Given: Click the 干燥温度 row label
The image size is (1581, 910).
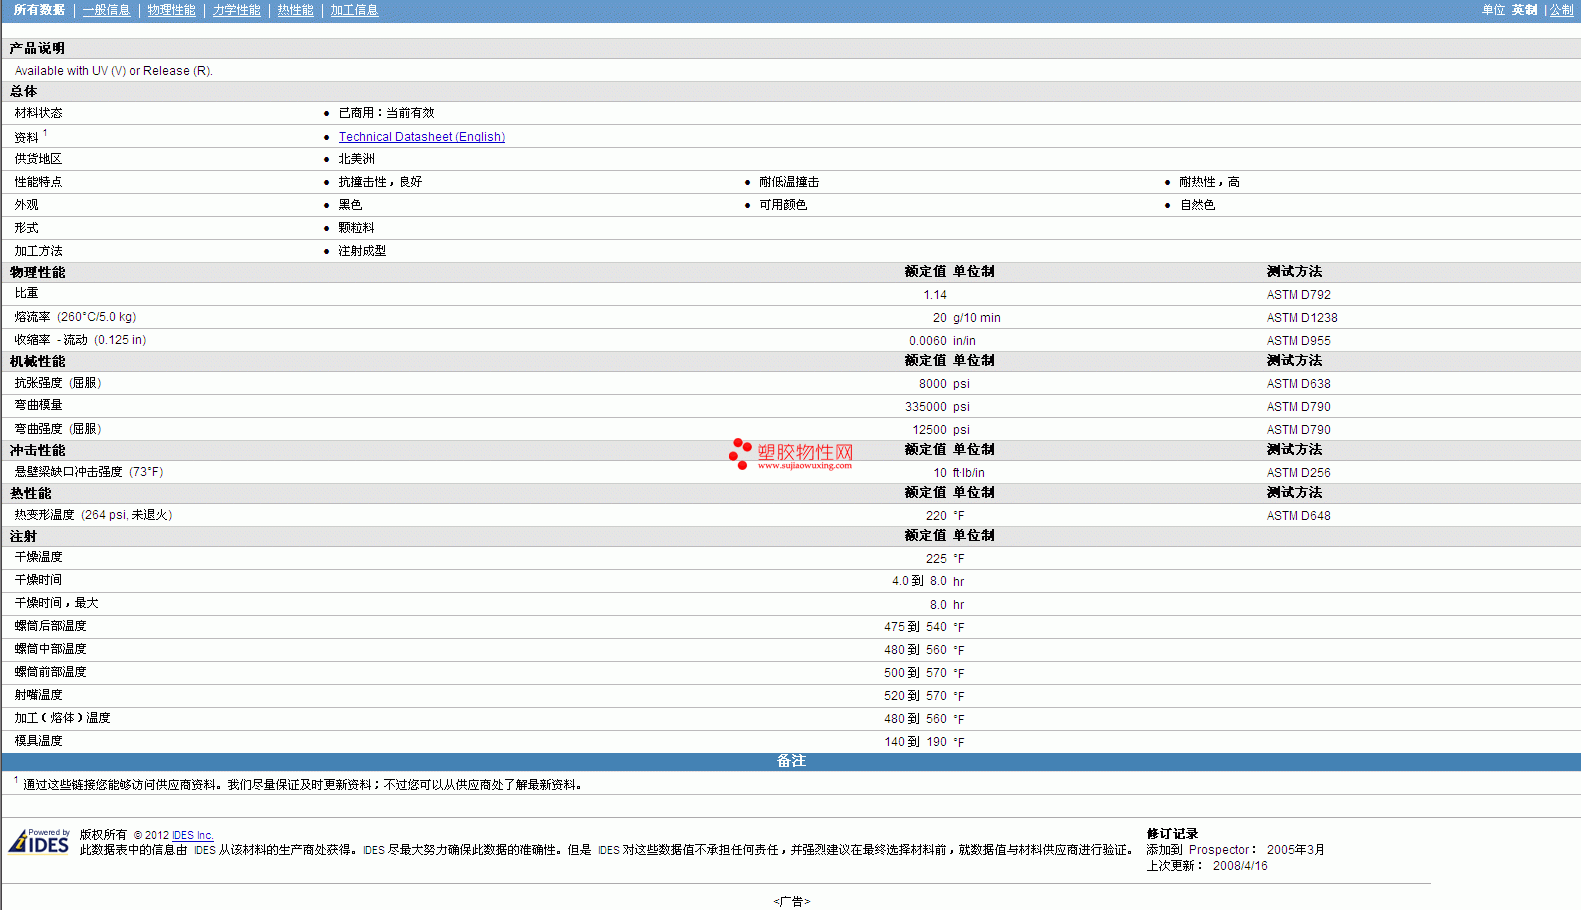Looking at the screenshot, I should pyautogui.click(x=38, y=557).
